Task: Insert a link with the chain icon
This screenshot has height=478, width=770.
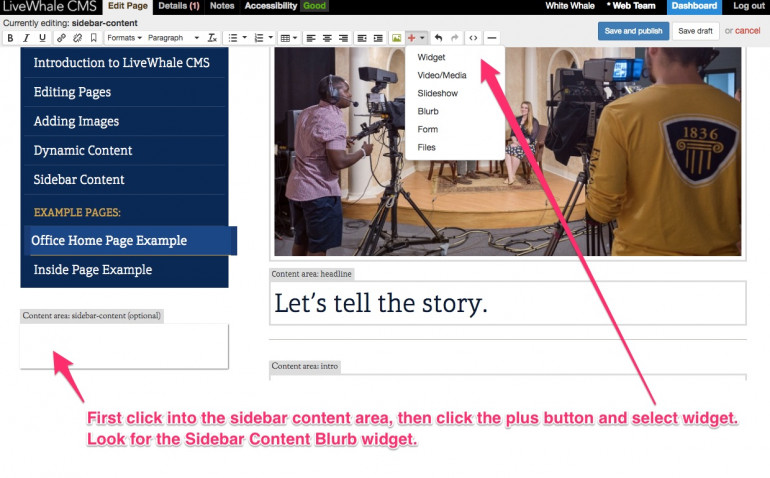Action: tap(61, 38)
